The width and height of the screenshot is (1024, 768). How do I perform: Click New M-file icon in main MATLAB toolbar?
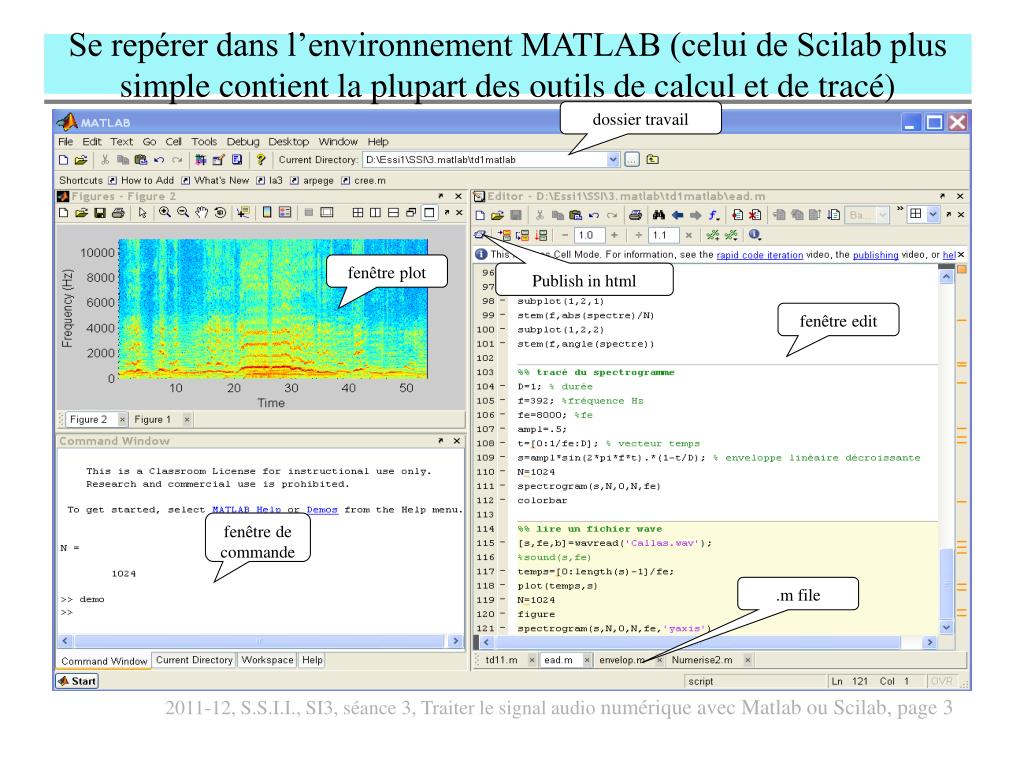tap(63, 160)
